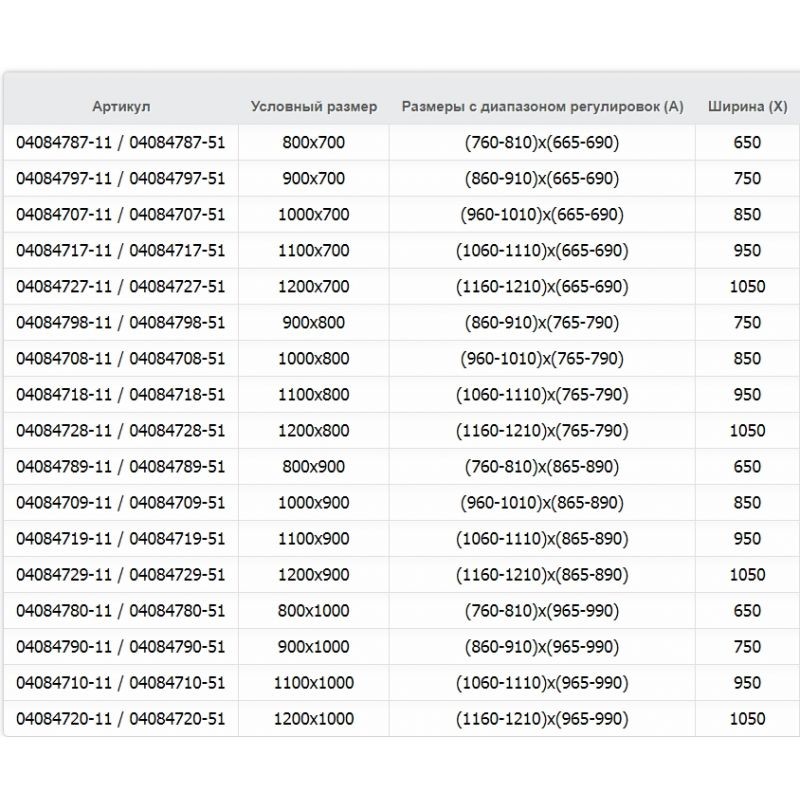Click the size cell 1100x700
This screenshot has width=800, height=800.
click(314, 251)
